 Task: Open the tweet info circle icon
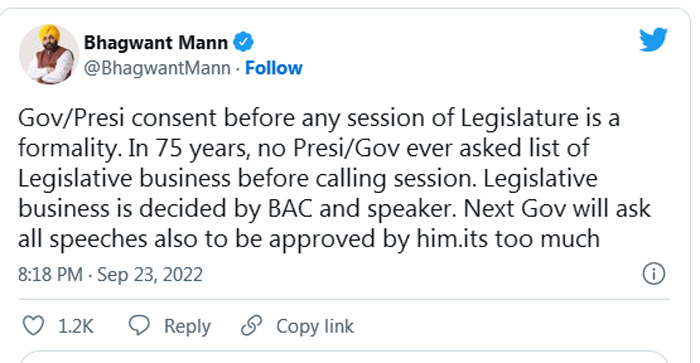(654, 274)
